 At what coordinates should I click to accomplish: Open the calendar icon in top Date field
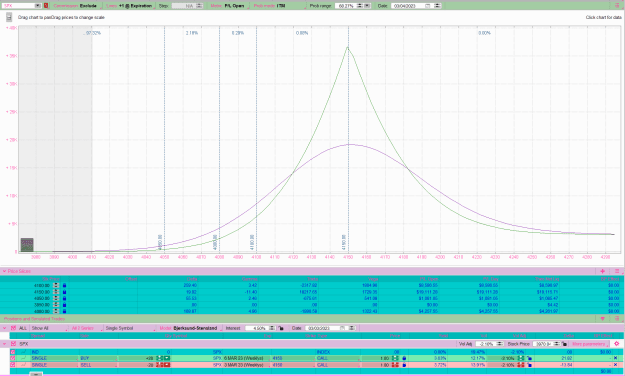tap(427, 6)
